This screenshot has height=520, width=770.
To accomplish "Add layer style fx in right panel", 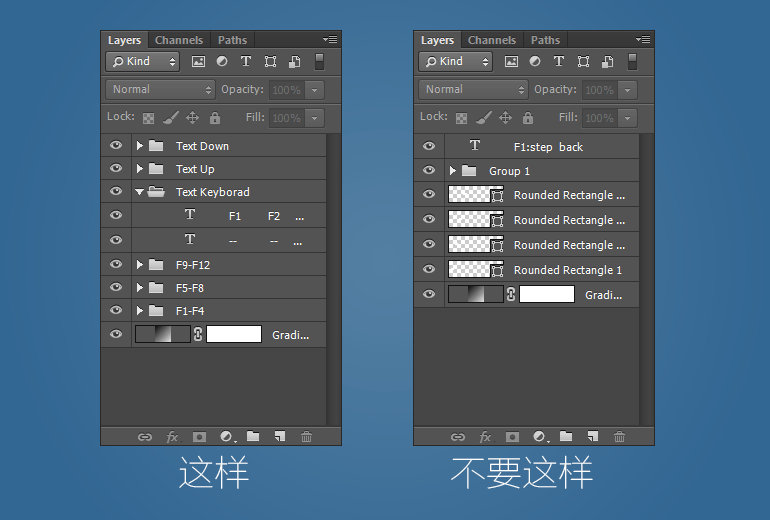I will click(485, 437).
